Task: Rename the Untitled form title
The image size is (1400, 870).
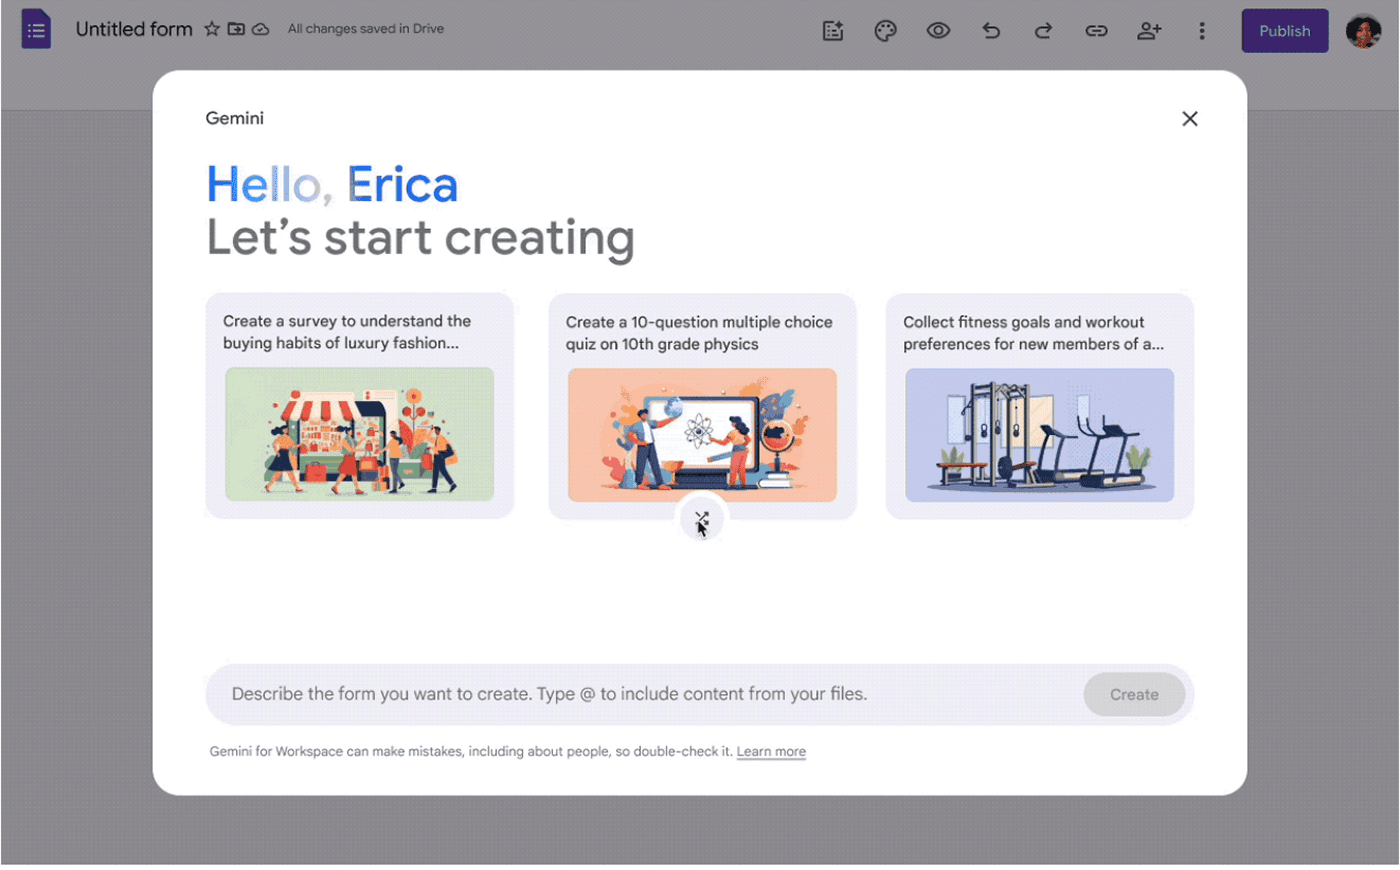Action: click(134, 29)
